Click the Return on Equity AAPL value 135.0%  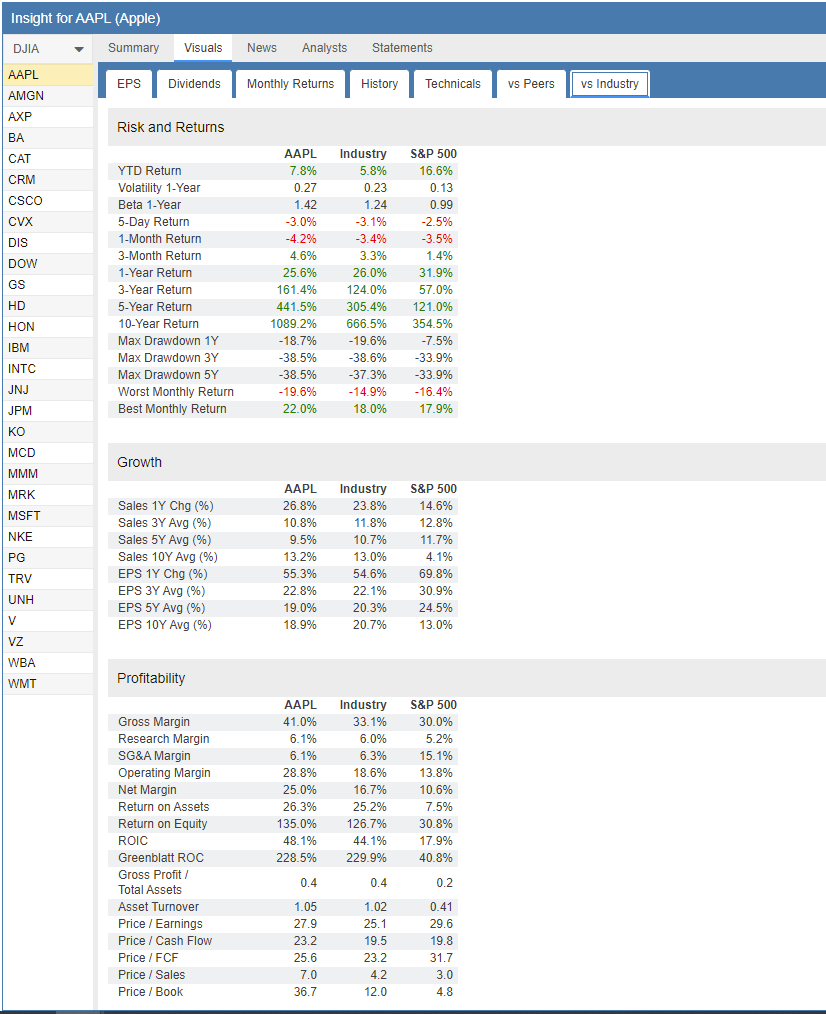click(x=297, y=824)
